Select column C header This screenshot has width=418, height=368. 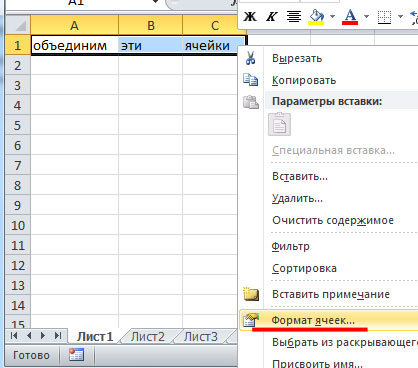[x=215, y=25]
